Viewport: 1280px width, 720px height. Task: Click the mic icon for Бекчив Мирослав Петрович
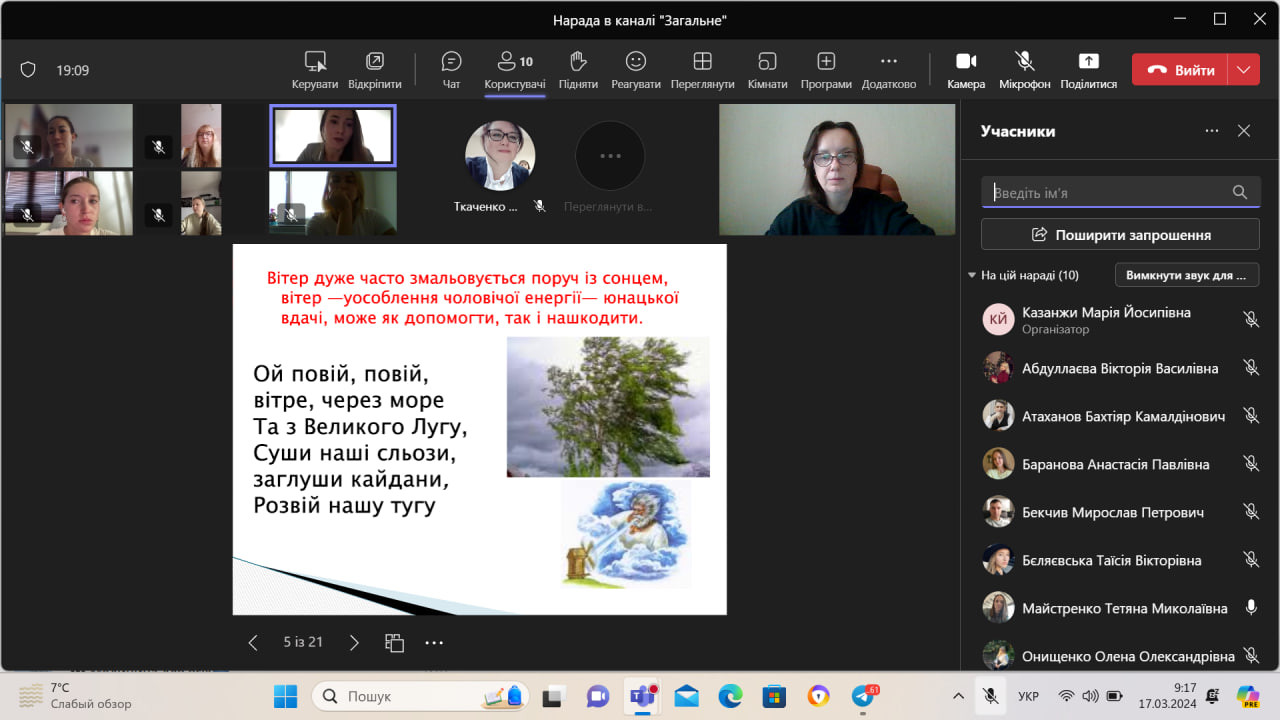(1250, 512)
